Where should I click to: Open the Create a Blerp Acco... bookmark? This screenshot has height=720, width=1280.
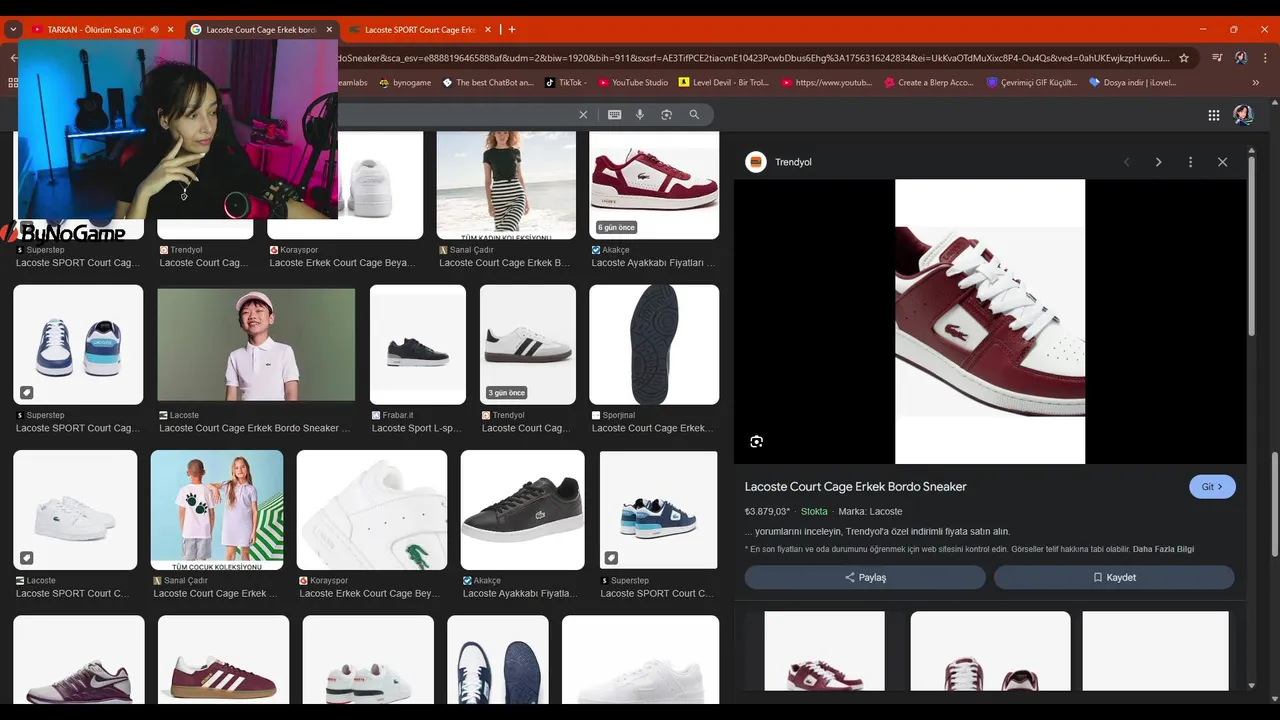(x=929, y=83)
